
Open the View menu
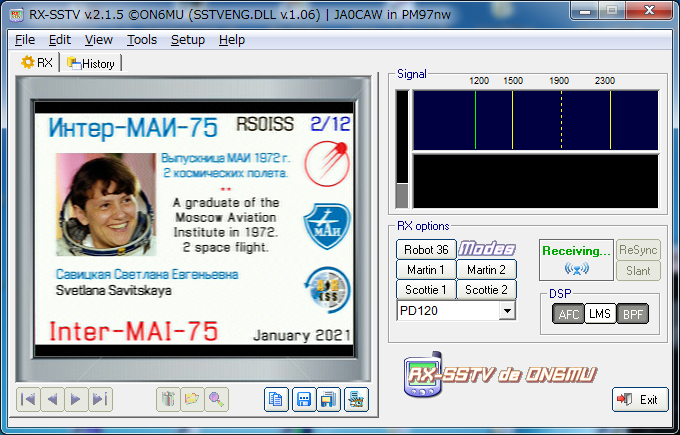pyautogui.click(x=99, y=40)
